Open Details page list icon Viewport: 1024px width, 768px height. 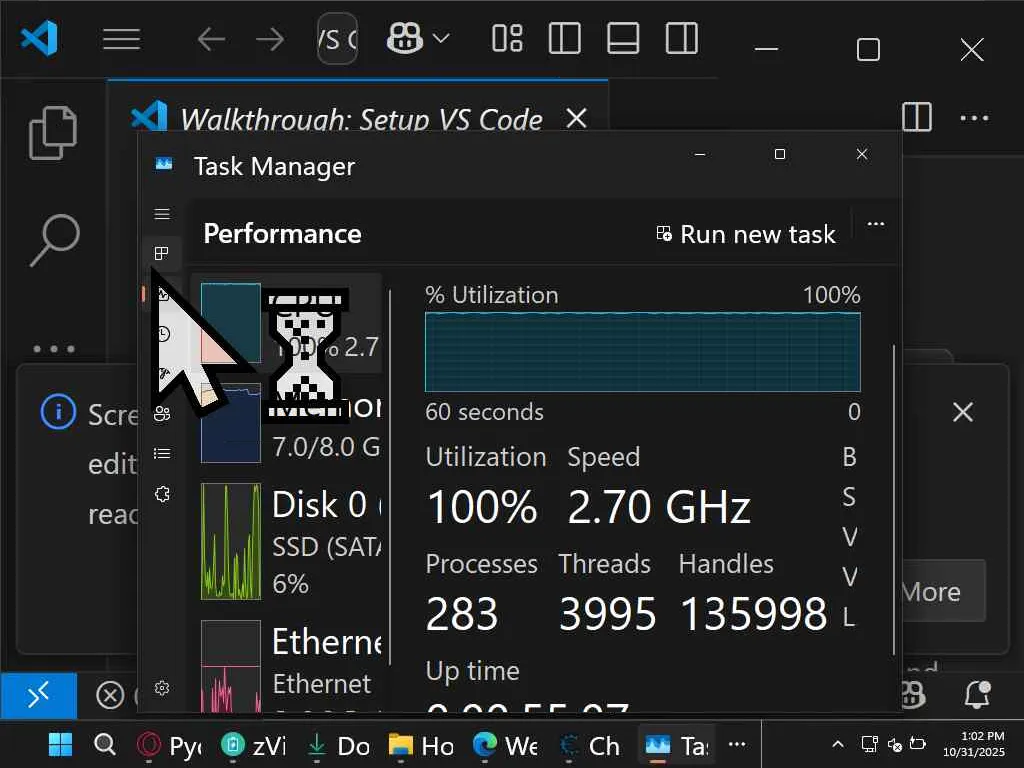click(x=162, y=454)
